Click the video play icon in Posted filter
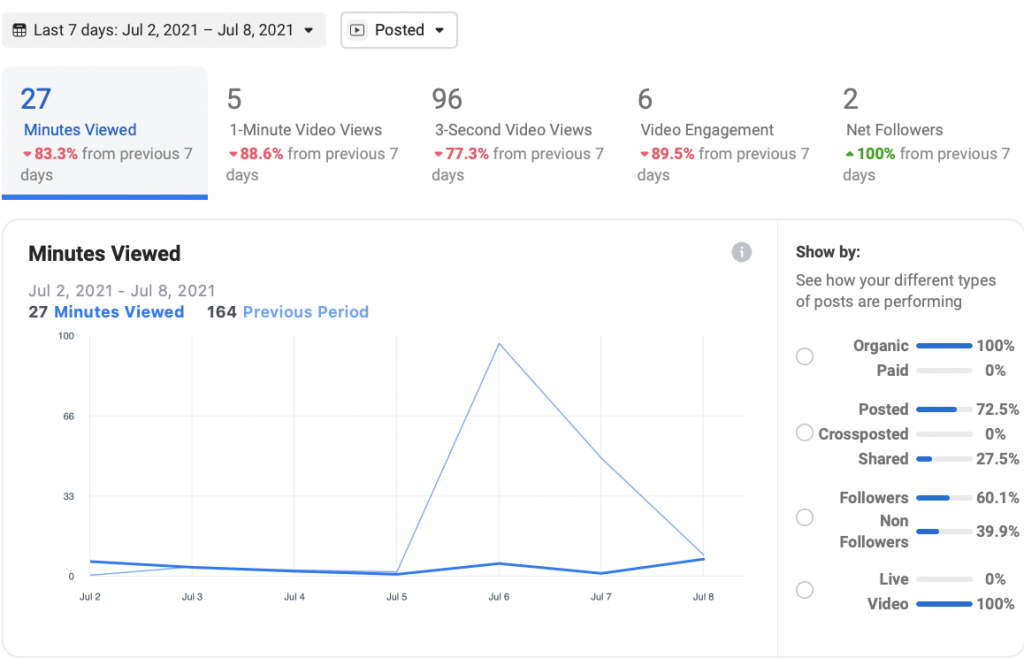Image resolution: width=1024 pixels, height=658 pixels. coord(358,30)
